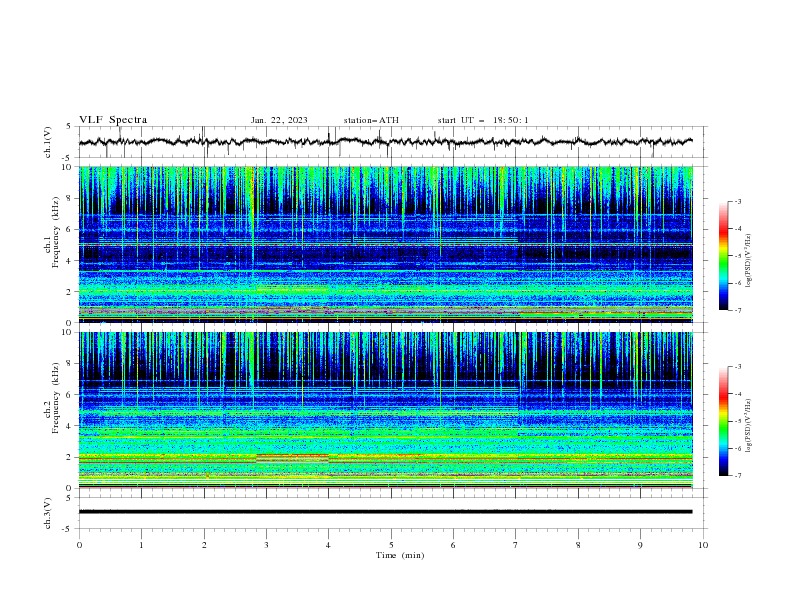Viewport: 792px width, 612px height.
Task: Select the date text "Jan. 22, 2023"
Action: tap(279, 120)
